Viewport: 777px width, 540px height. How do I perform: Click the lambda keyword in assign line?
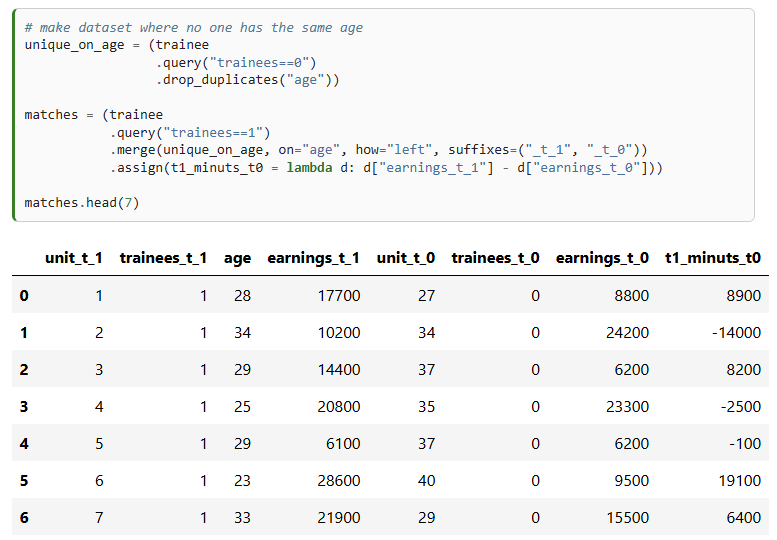coord(309,168)
